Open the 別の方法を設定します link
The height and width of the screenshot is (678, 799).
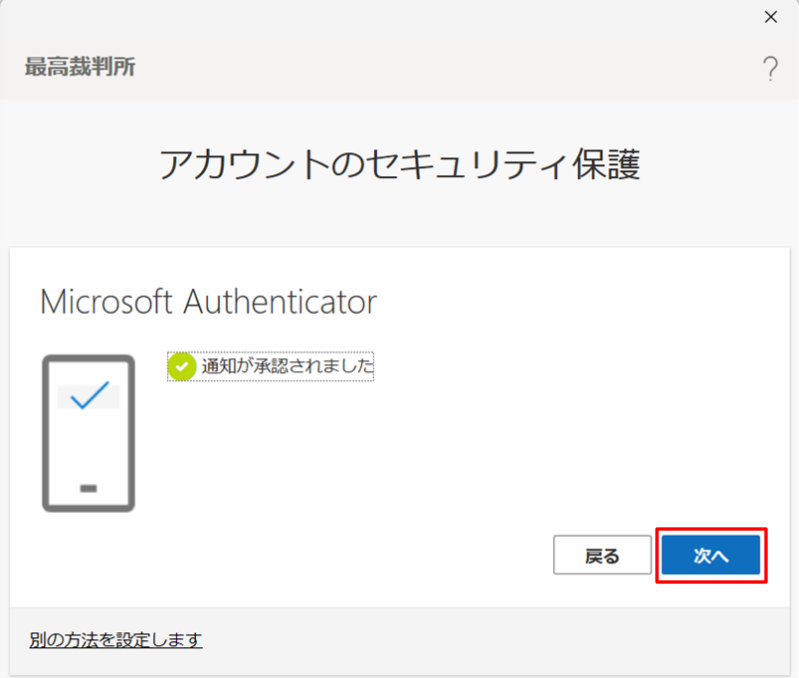pos(116,640)
